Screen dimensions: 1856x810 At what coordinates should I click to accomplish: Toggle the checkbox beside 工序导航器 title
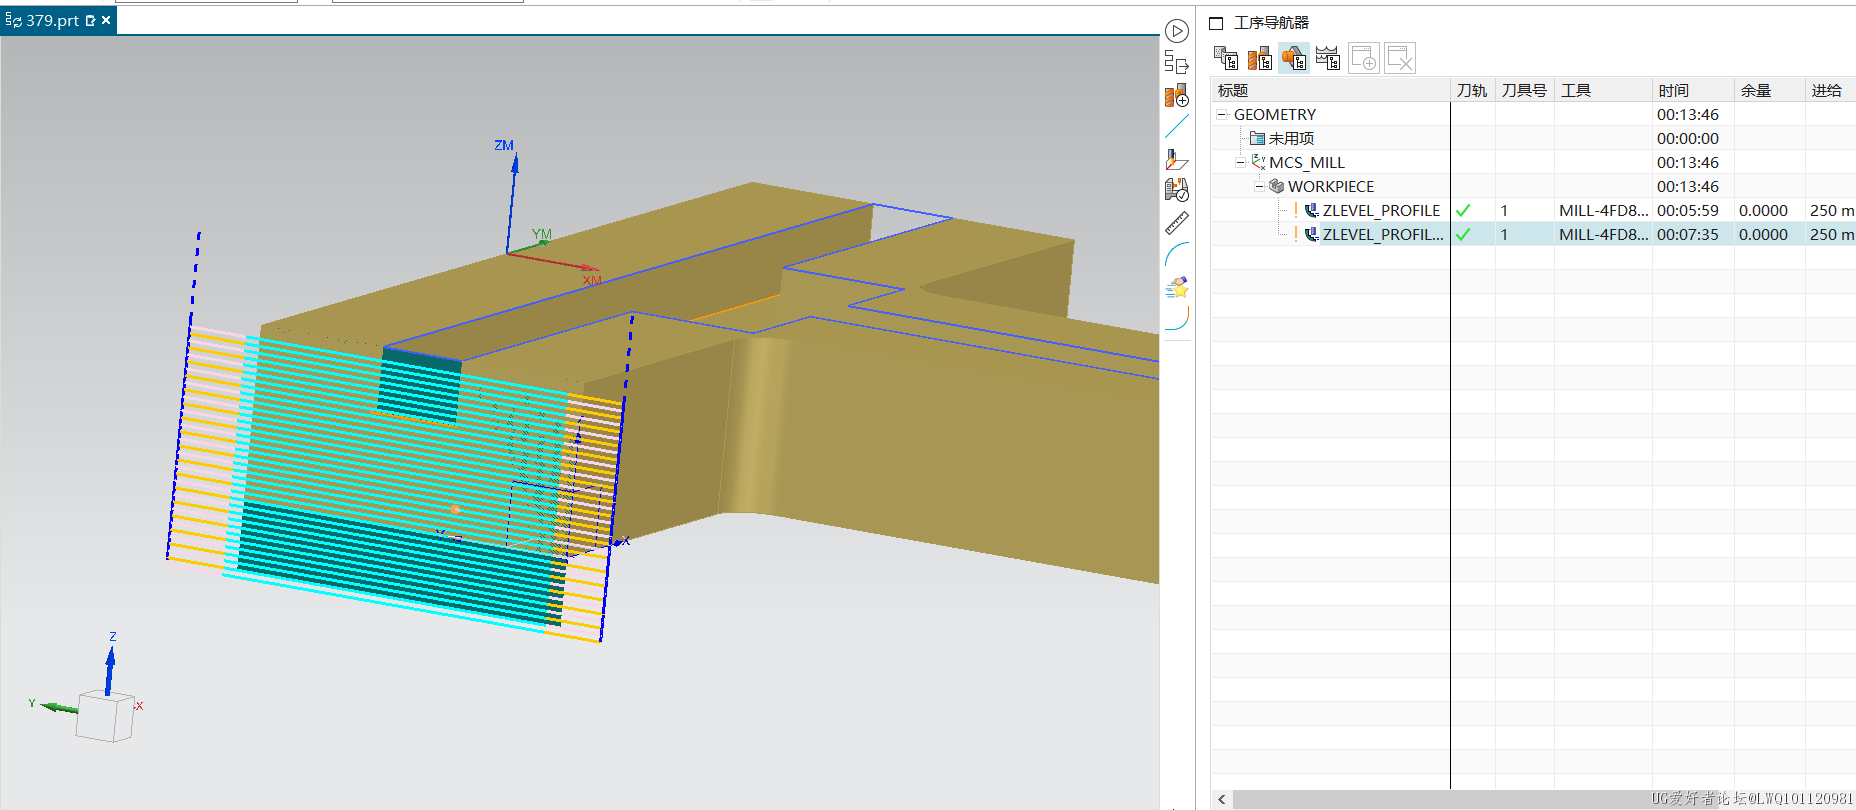point(1216,23)
